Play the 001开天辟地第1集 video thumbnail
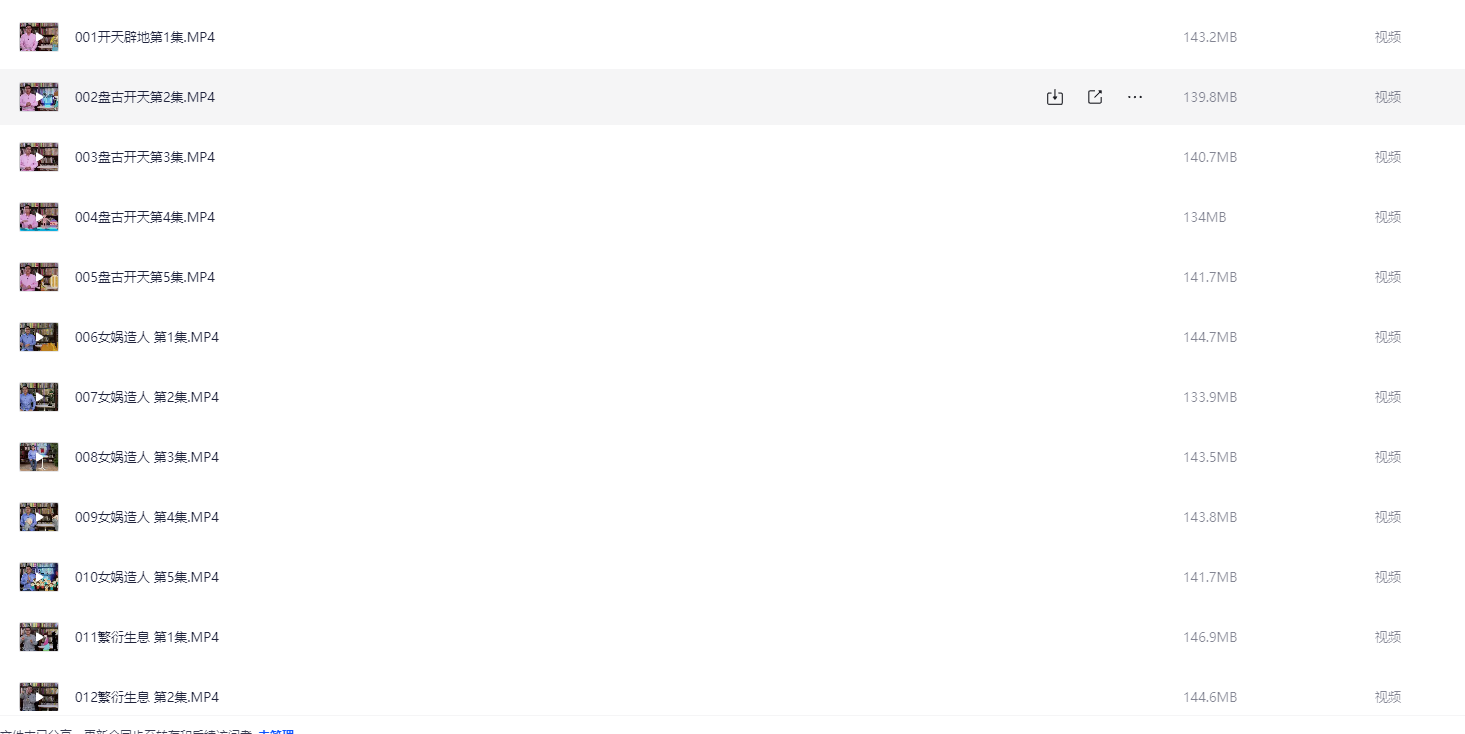 click(39, 37)
